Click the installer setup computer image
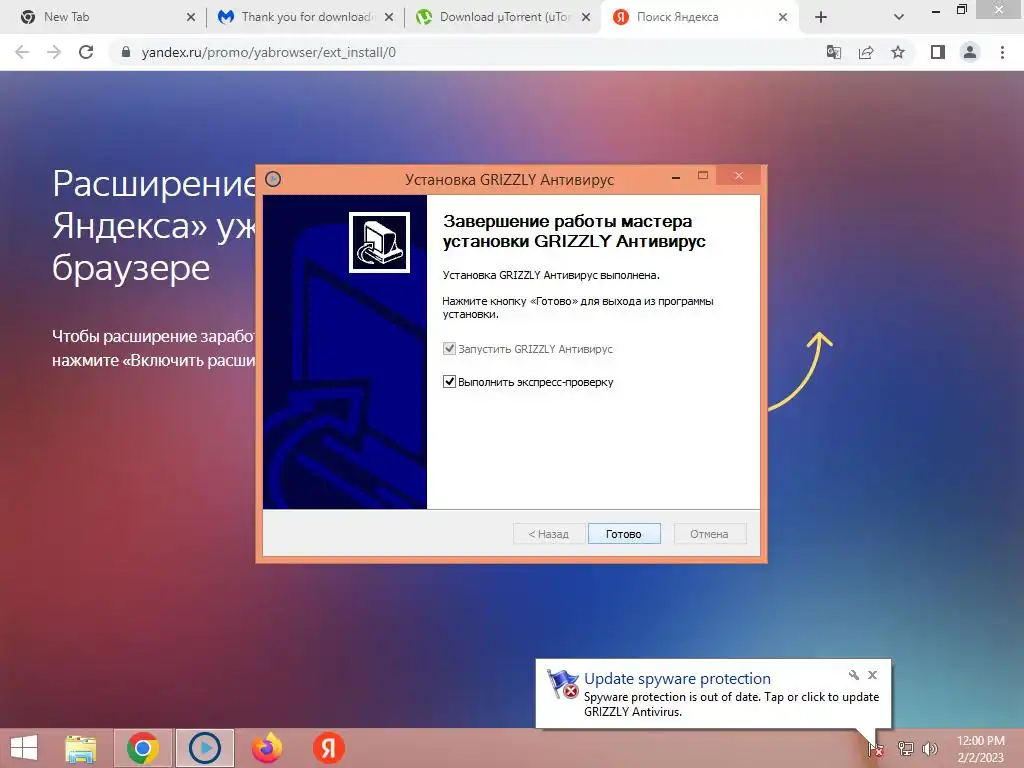 point(379,242)
